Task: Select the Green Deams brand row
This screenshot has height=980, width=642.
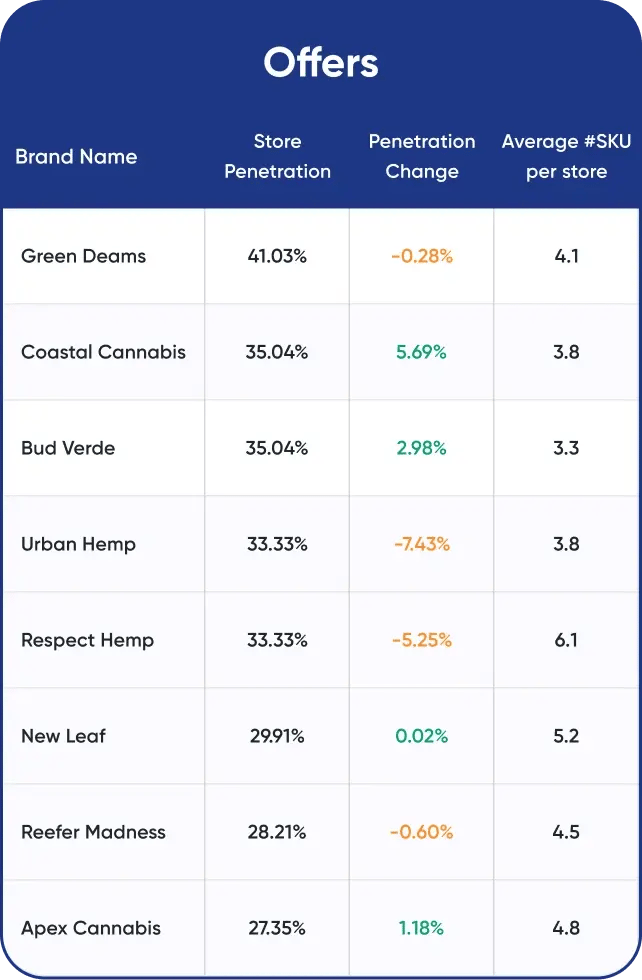Action: (83, 256)
